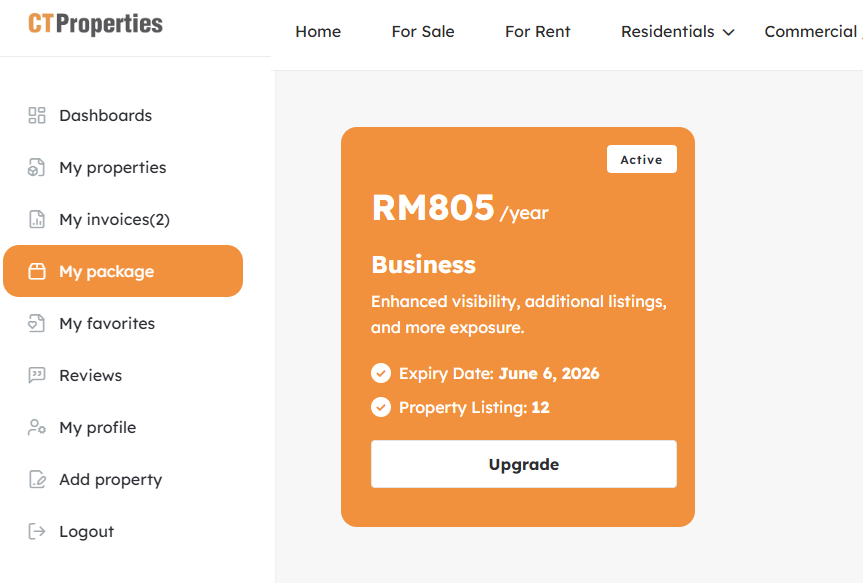
Task: Click the Reviews speech bubble icon
Action: coord(37,375)
